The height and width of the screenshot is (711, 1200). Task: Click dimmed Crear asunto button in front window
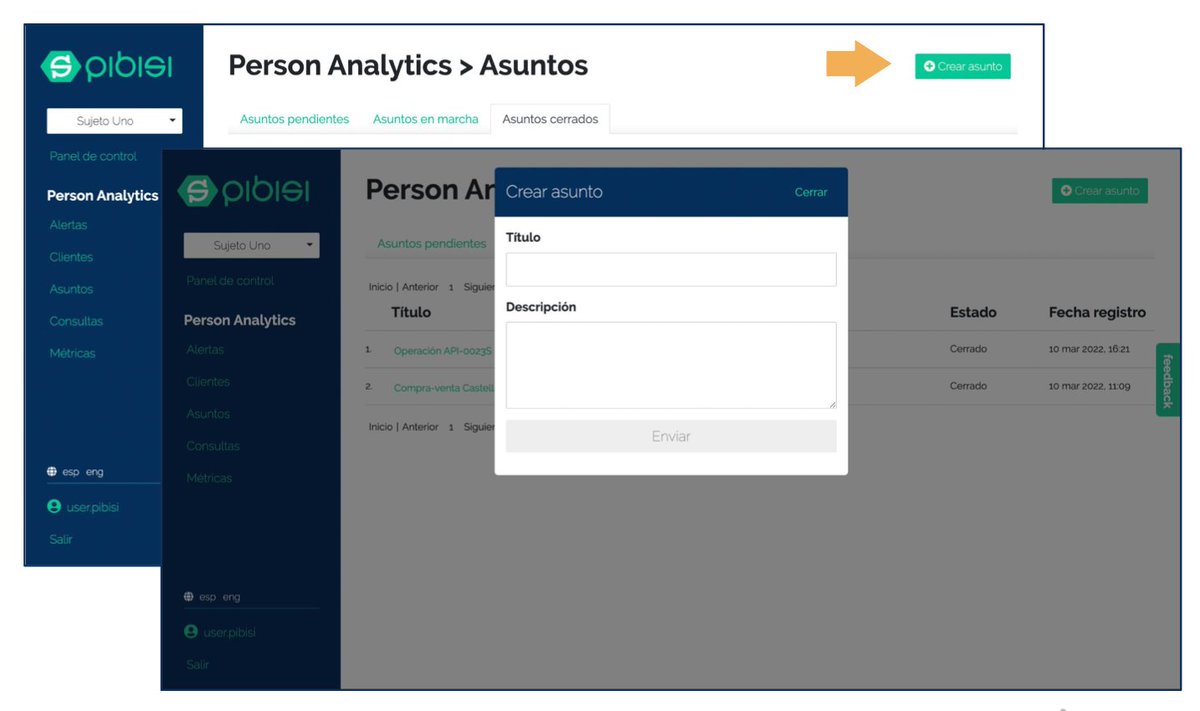pyautogui.click(x=1100, y=190)
